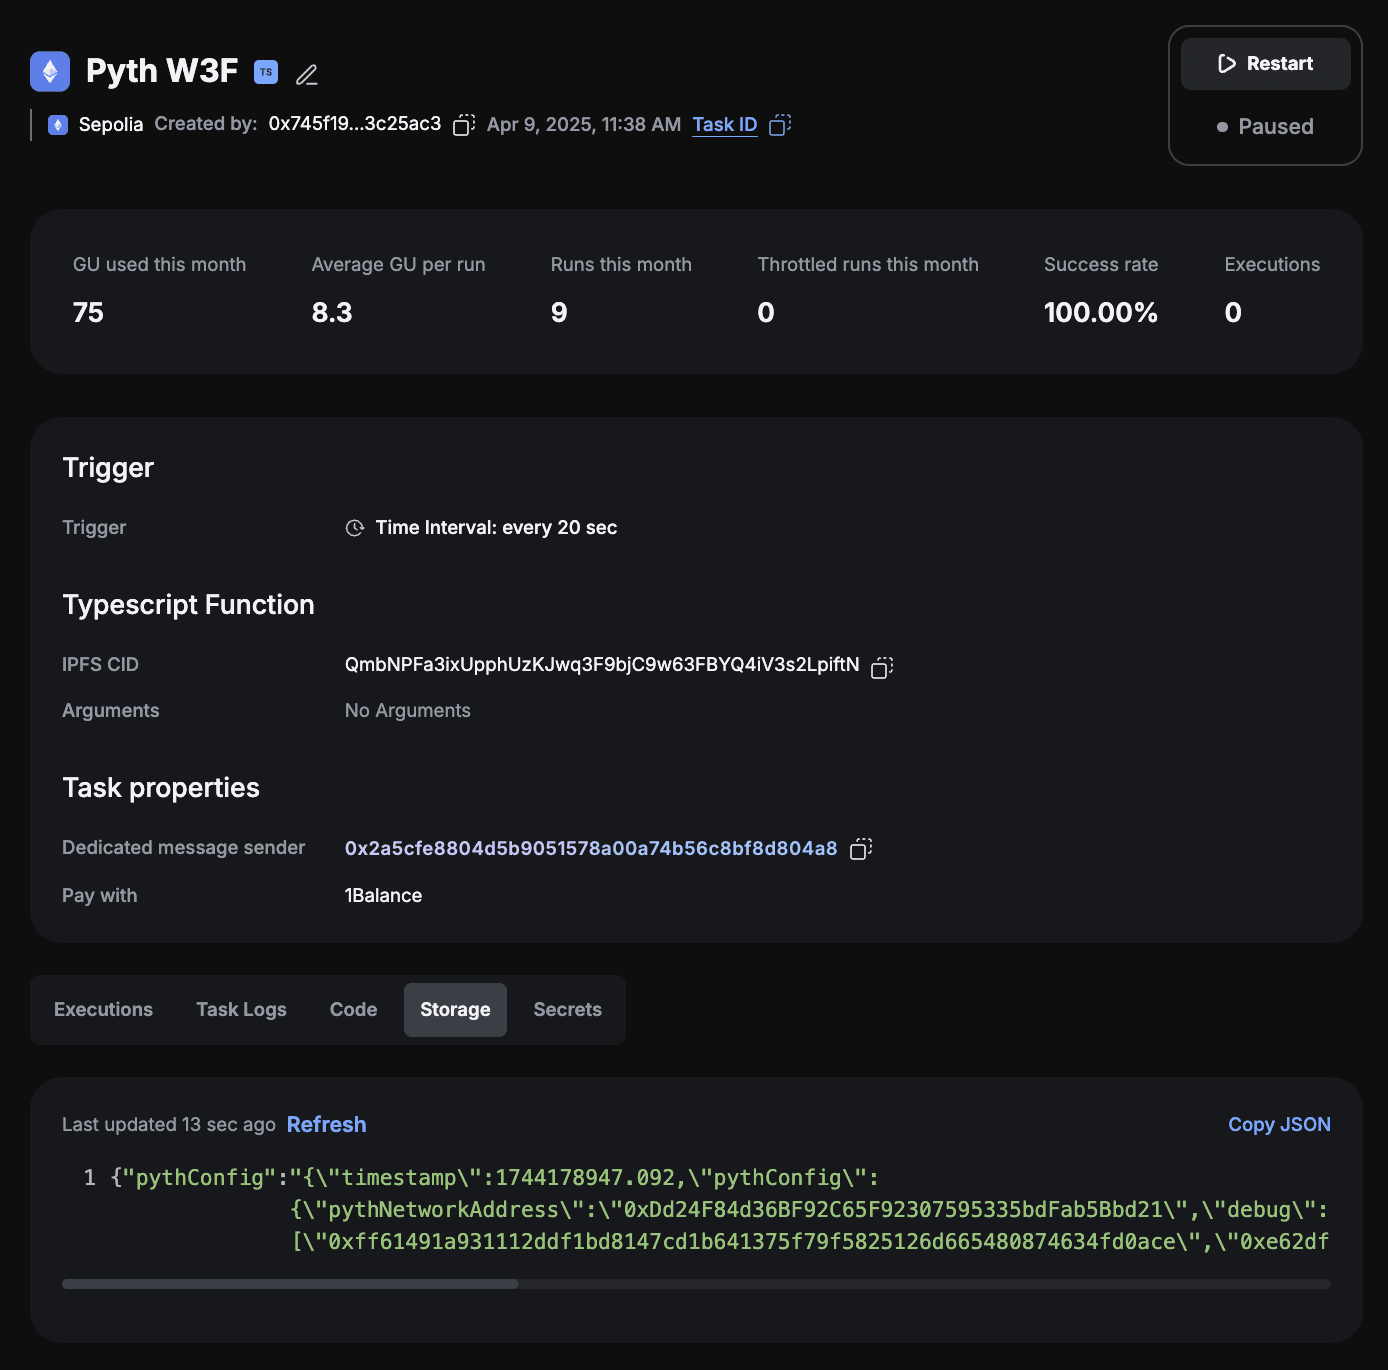Copy the creator address 0x745f19...3c25ac3
The image size is (1388, 1370).
463,125
